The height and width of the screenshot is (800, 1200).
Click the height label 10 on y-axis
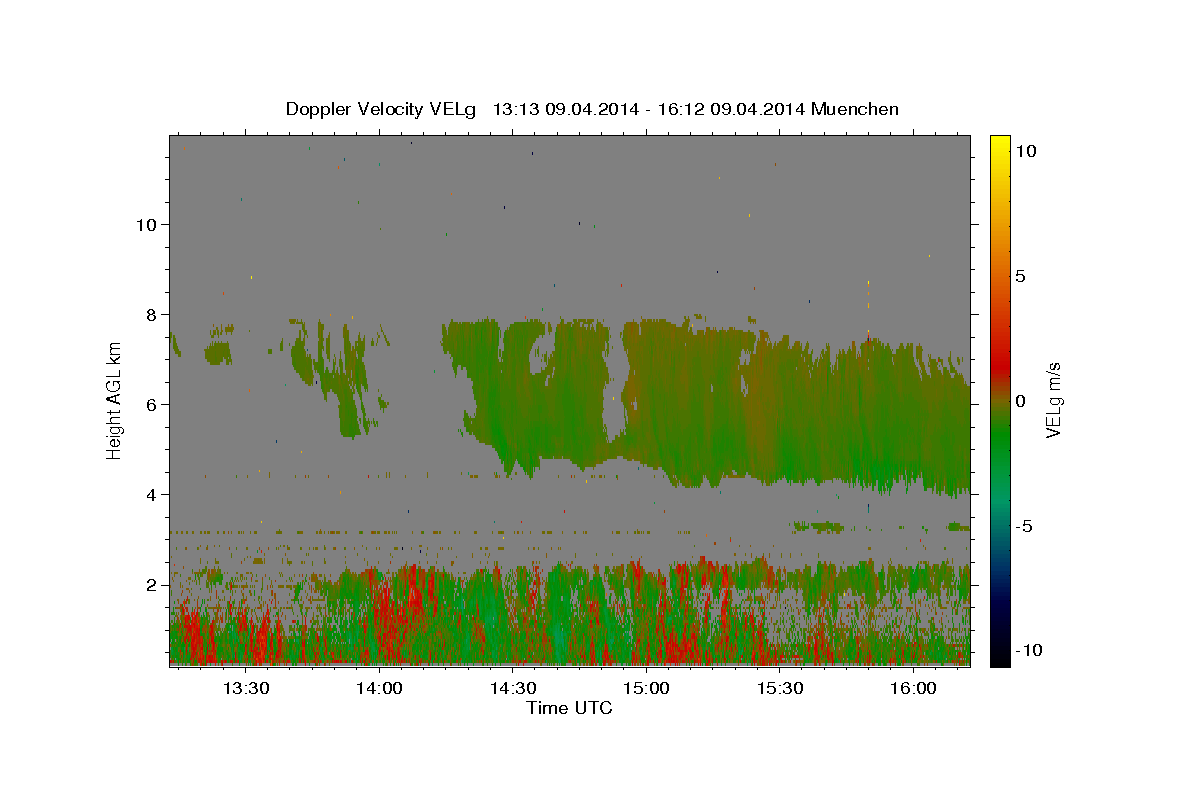[x=146, y=225]
